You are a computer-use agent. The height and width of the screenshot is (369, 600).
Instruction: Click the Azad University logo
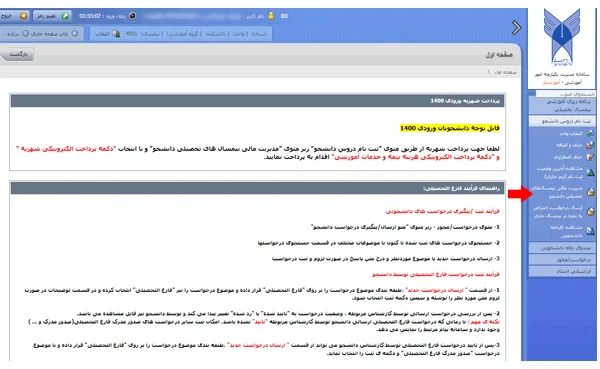tap(562, 38)
